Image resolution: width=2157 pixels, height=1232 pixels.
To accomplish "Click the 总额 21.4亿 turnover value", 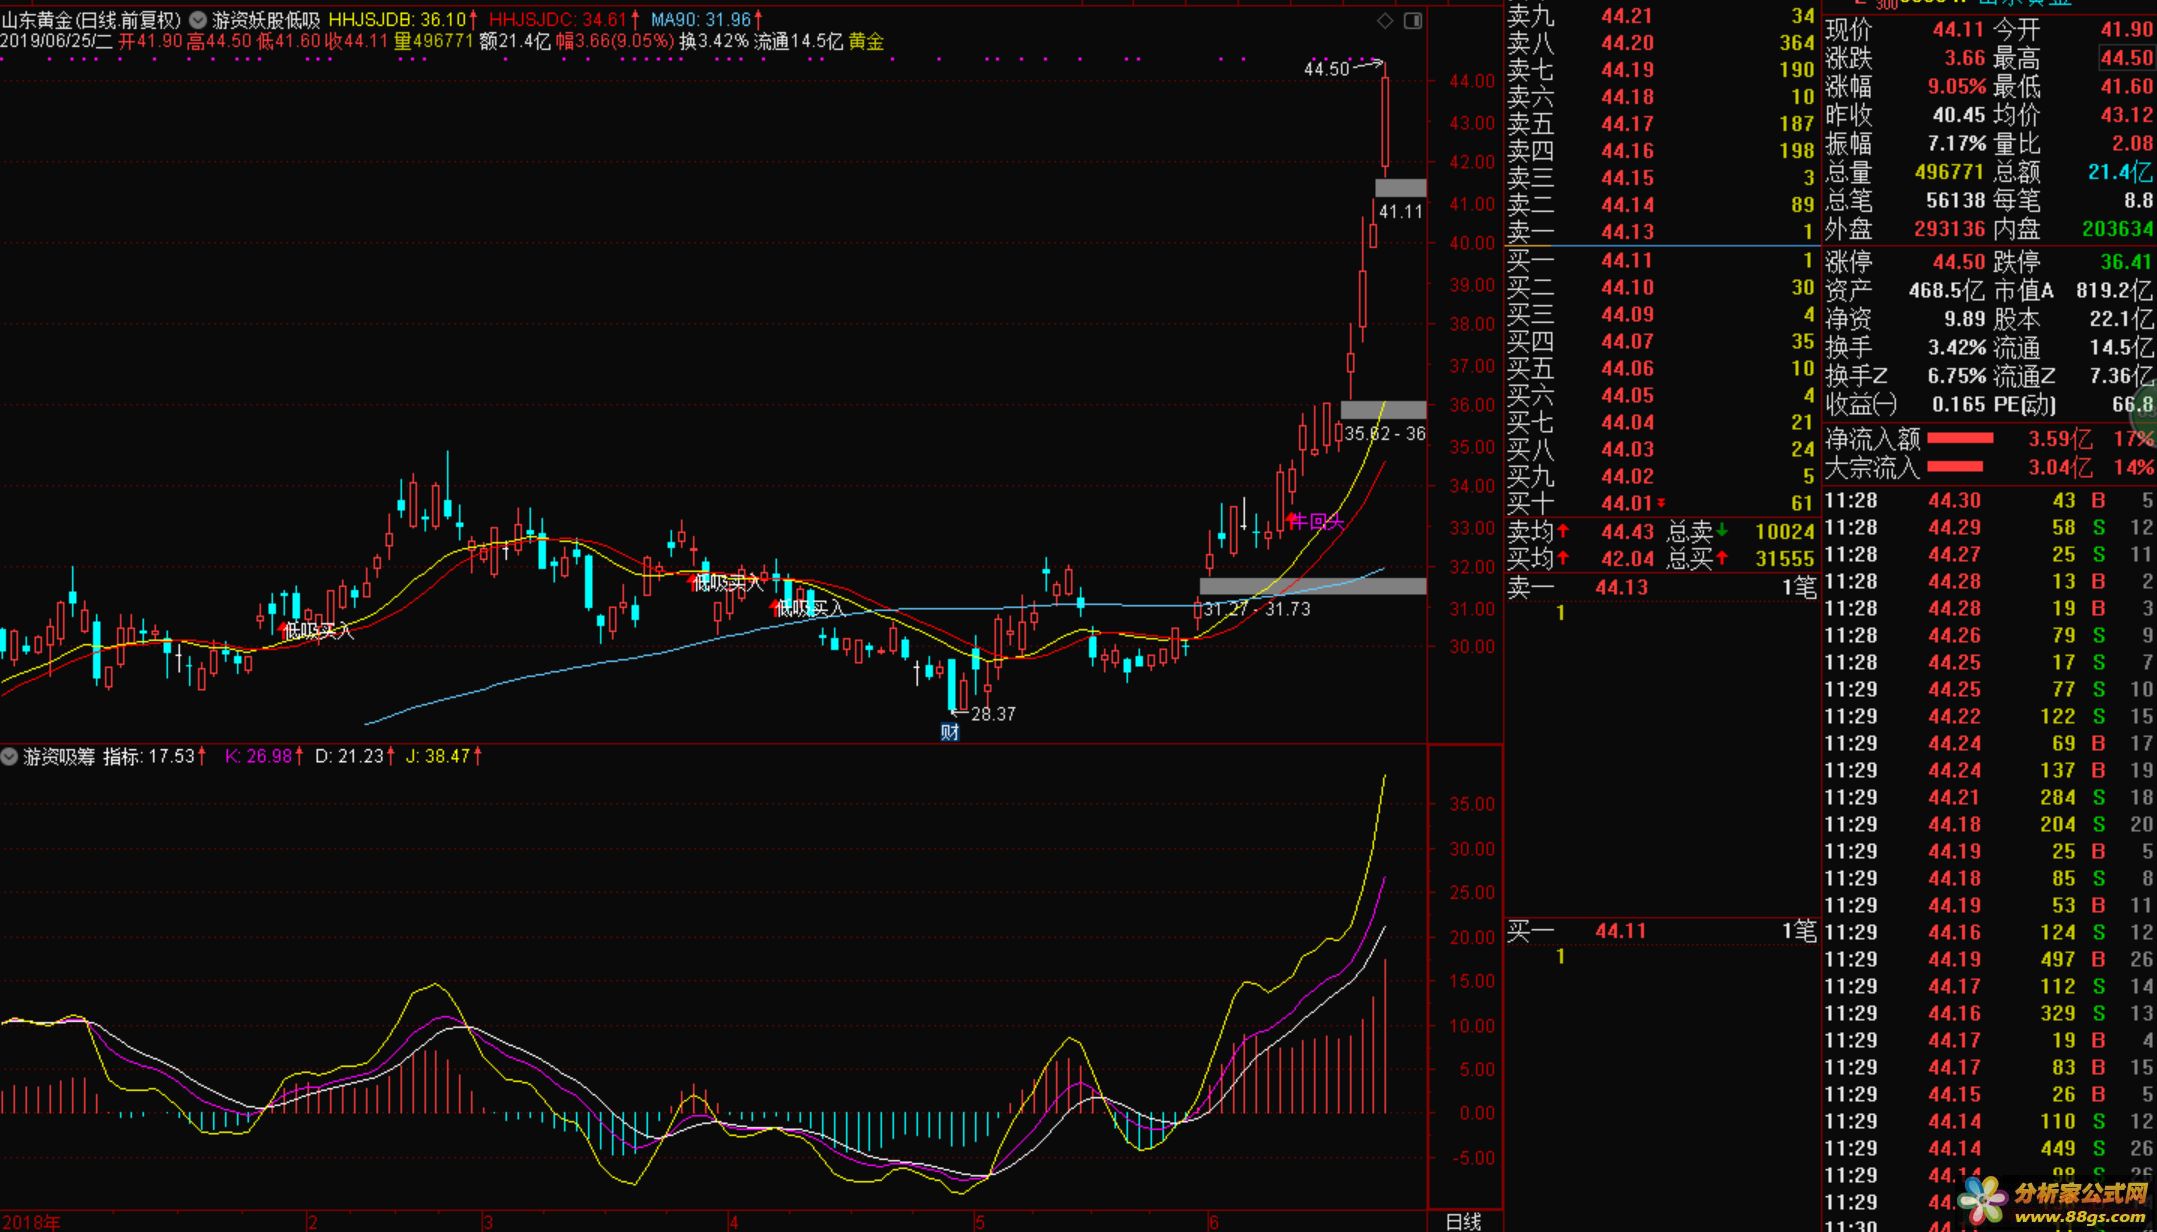I will [2120, 172].
